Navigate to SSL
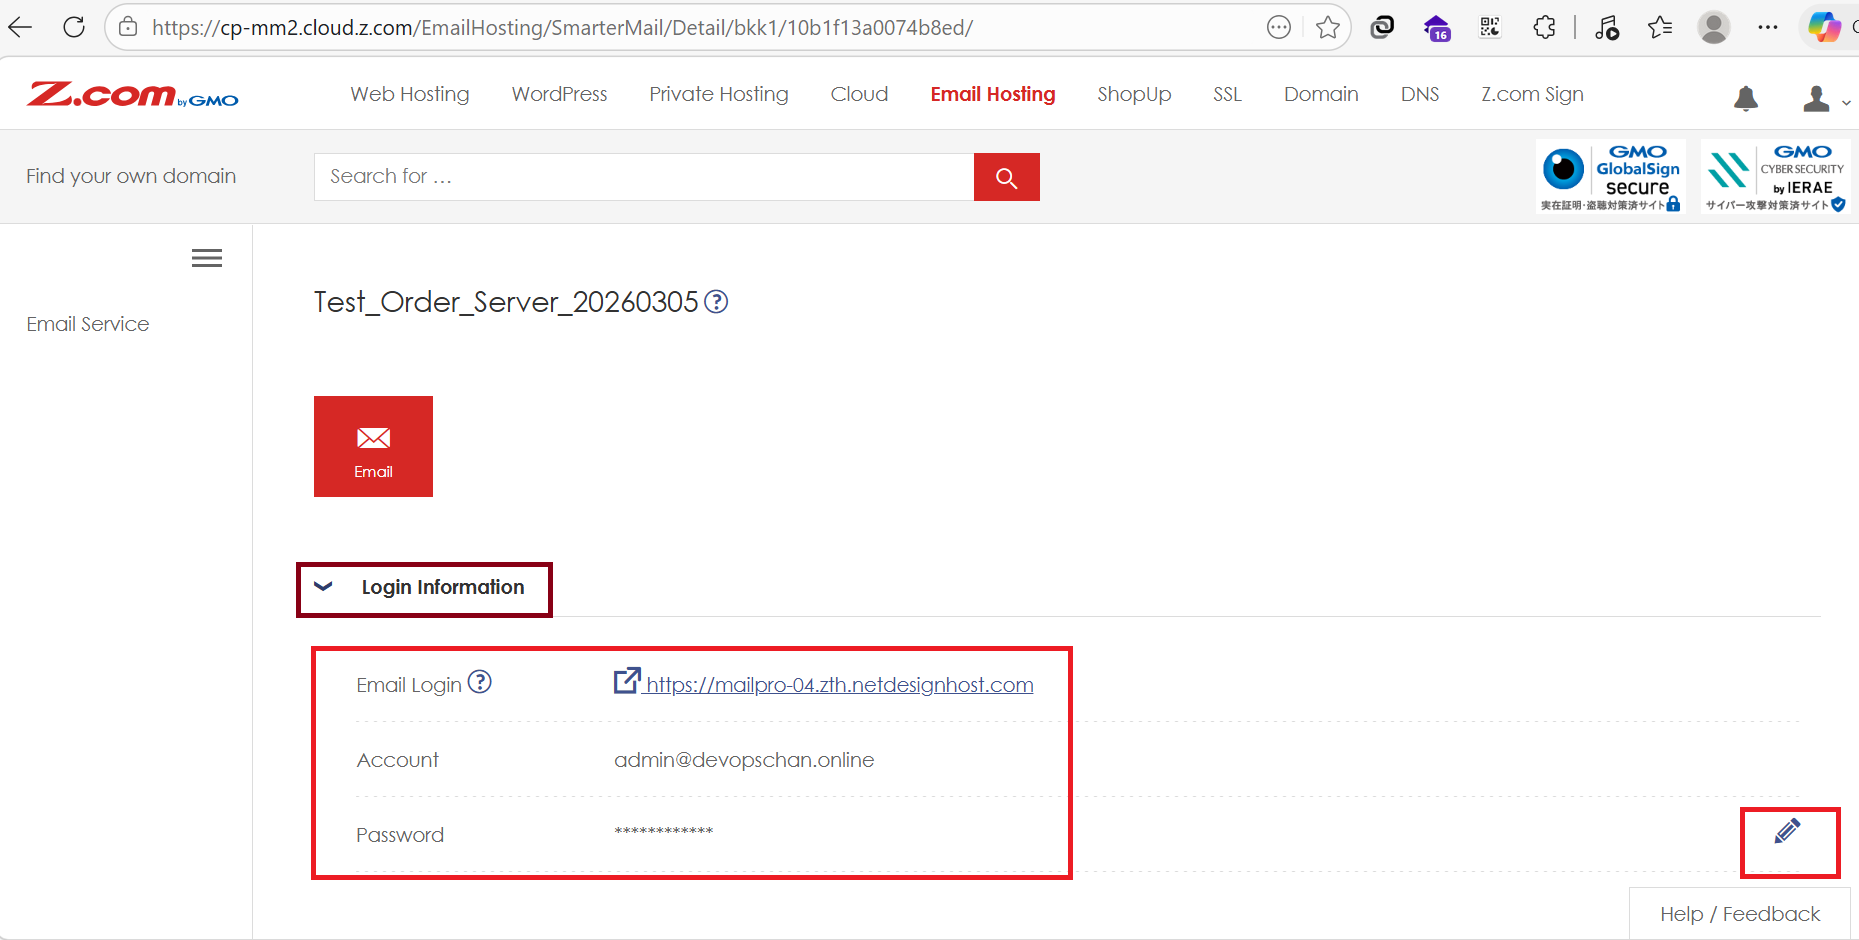The height and width of the screenshot is (940, 1859). 1227,94
